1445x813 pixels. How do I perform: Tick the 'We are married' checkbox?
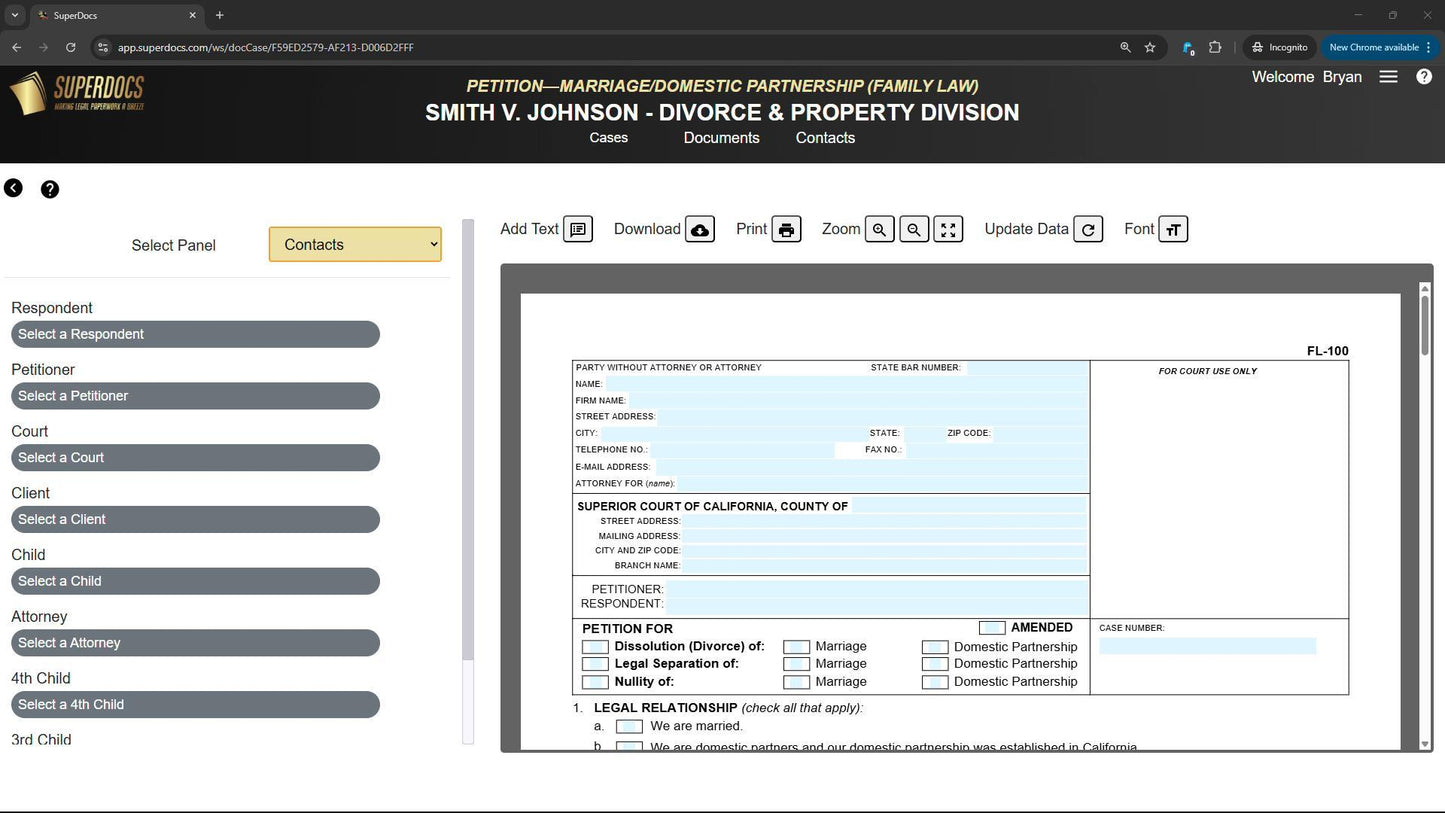coord(629,727)
